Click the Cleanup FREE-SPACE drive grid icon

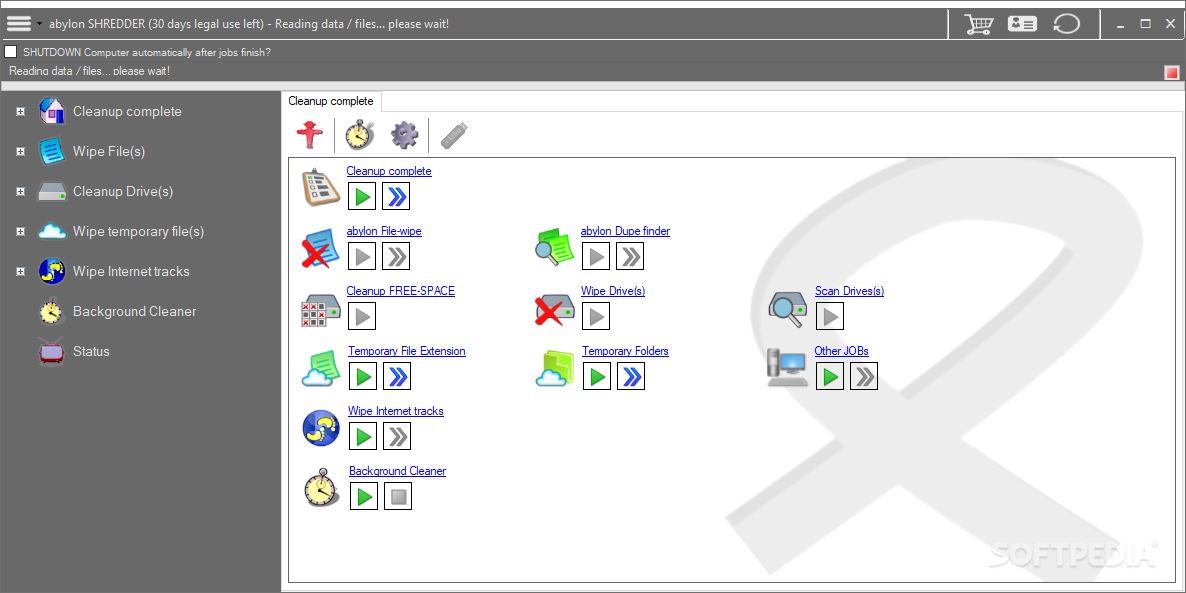click(x=321, y=309)
